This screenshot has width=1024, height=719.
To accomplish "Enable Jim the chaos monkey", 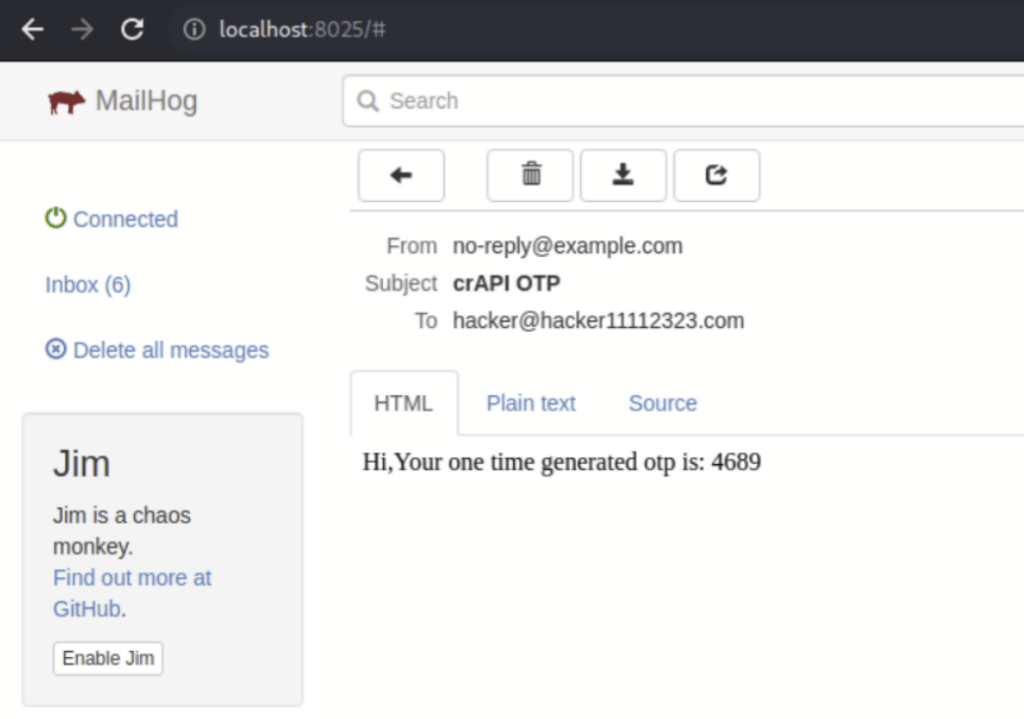I will click(x=107, y=658).
